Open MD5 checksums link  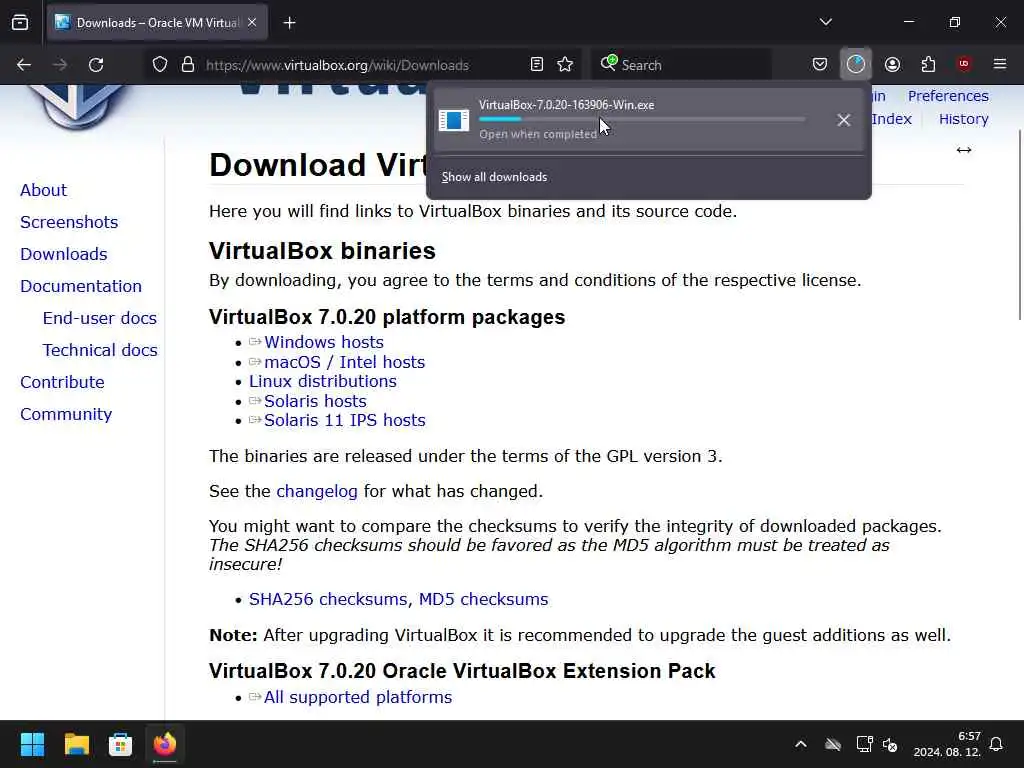pyautogui.click(x=483, y=599)
